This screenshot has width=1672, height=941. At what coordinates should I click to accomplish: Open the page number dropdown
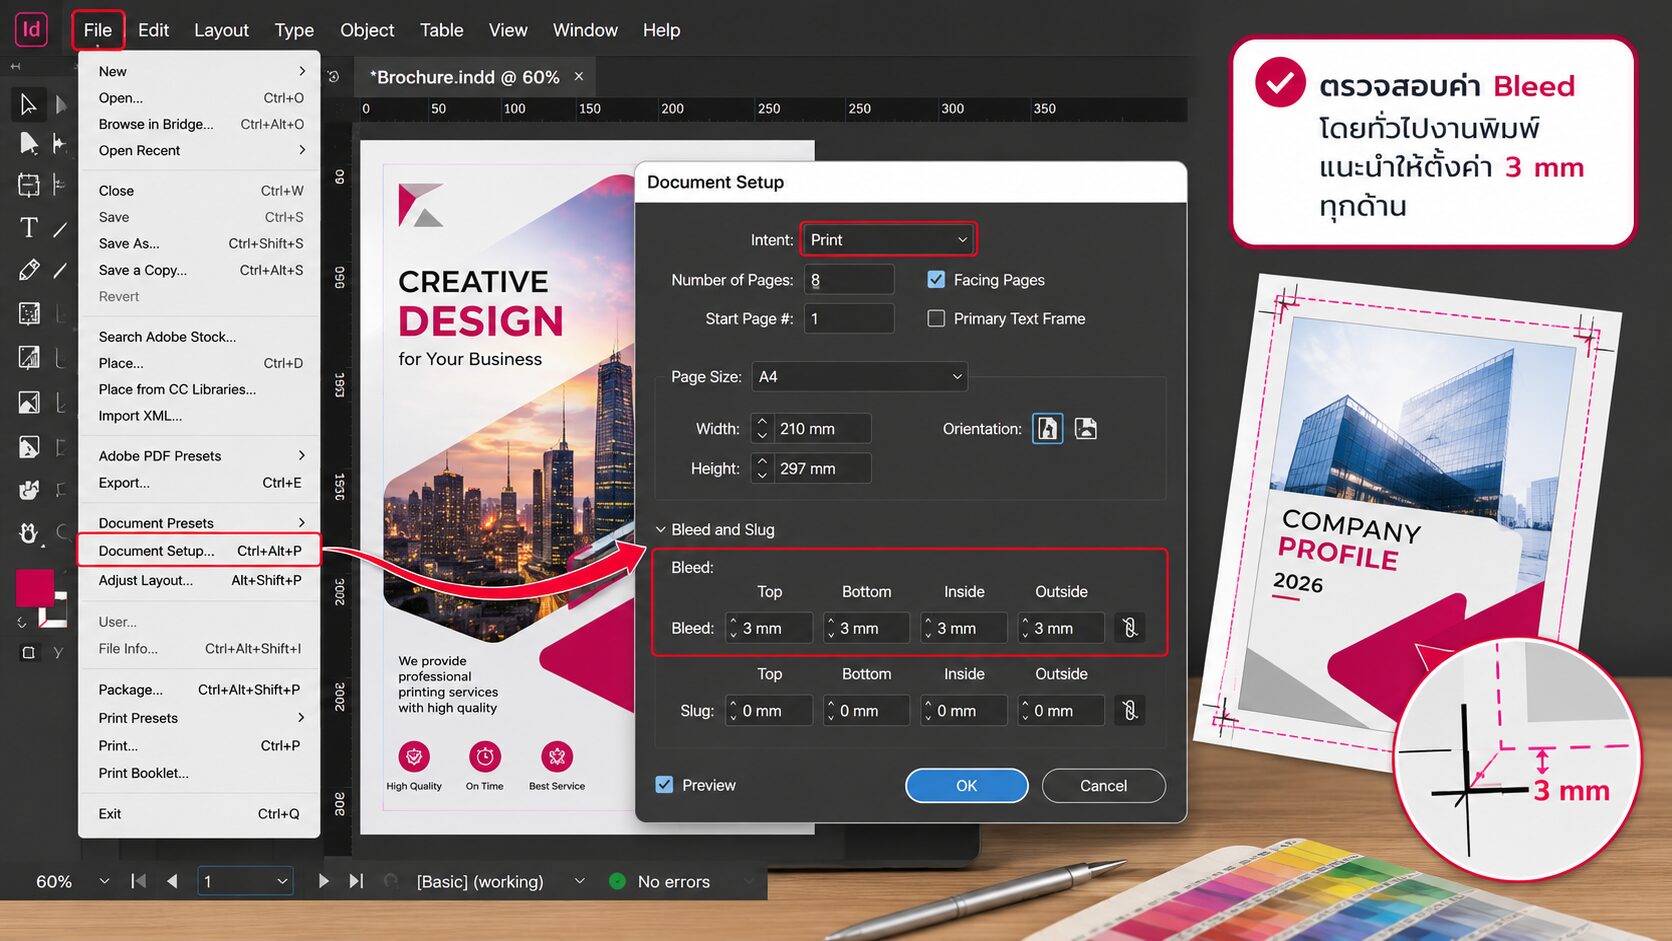coord(282,881)
